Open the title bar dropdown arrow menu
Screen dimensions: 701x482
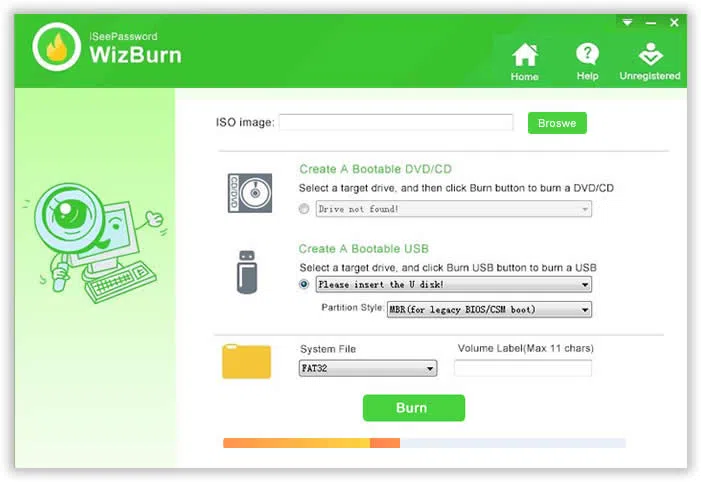tap(627, 21)
